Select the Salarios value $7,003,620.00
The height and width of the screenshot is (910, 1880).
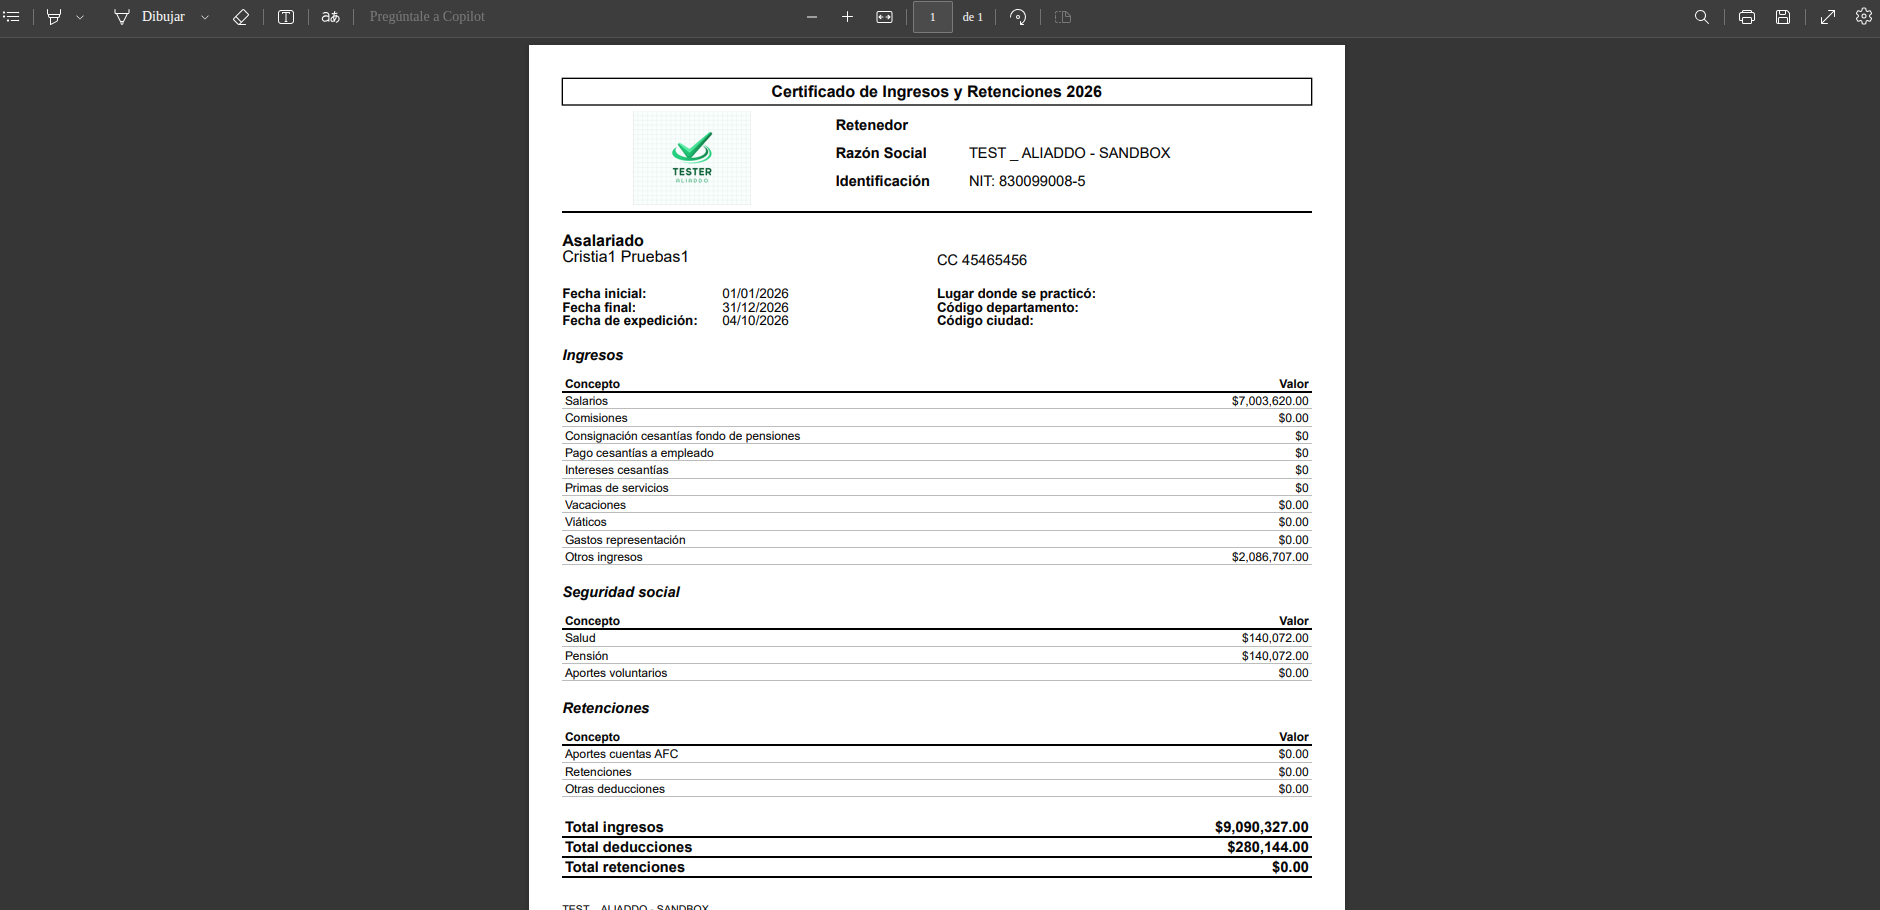pos(1270,401)
